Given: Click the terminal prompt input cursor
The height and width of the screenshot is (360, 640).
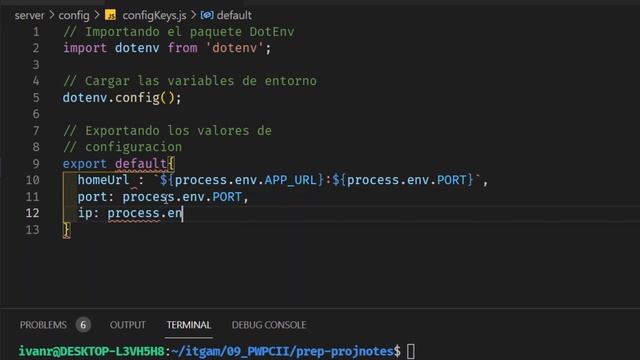Looking at the screenshot, I should (411, 351).
